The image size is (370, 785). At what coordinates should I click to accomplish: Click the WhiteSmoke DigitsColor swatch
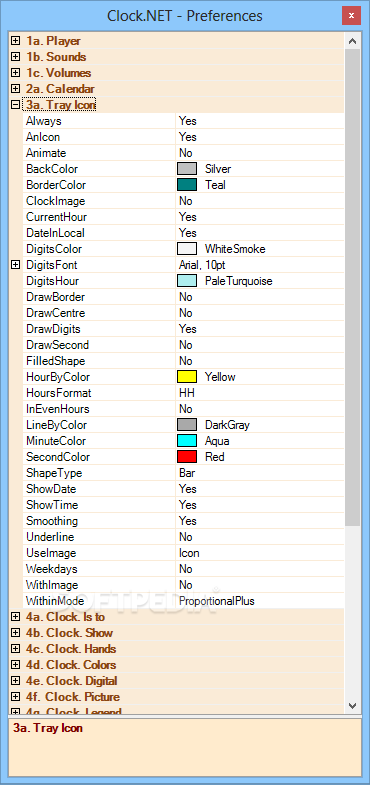(x=187, y=249)
